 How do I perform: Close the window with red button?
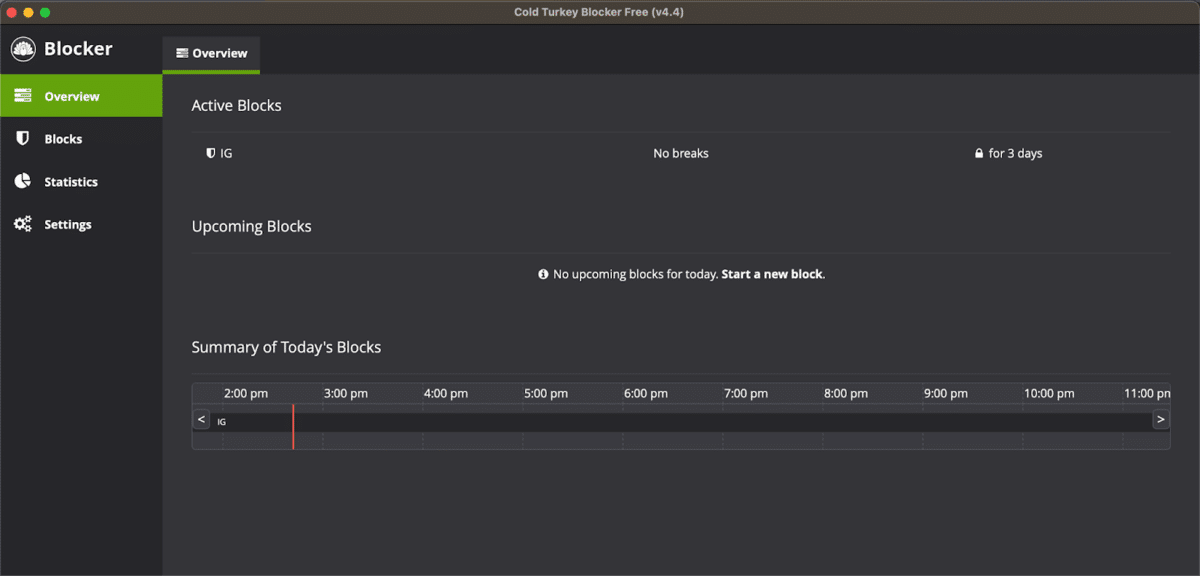(12, 12)
